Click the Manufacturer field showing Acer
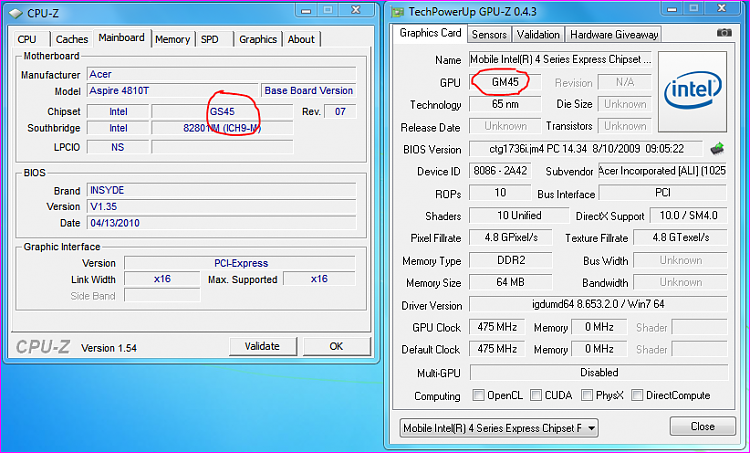The height and width of the screenshot is (453, 750). pos(221,74)
